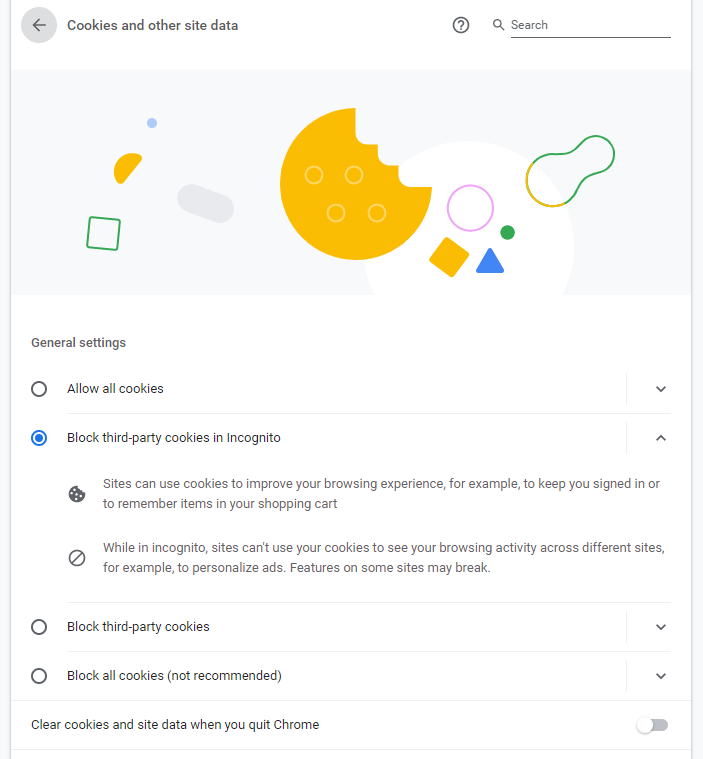Click the blocked circle icon beside incognito text

(77, 558)
